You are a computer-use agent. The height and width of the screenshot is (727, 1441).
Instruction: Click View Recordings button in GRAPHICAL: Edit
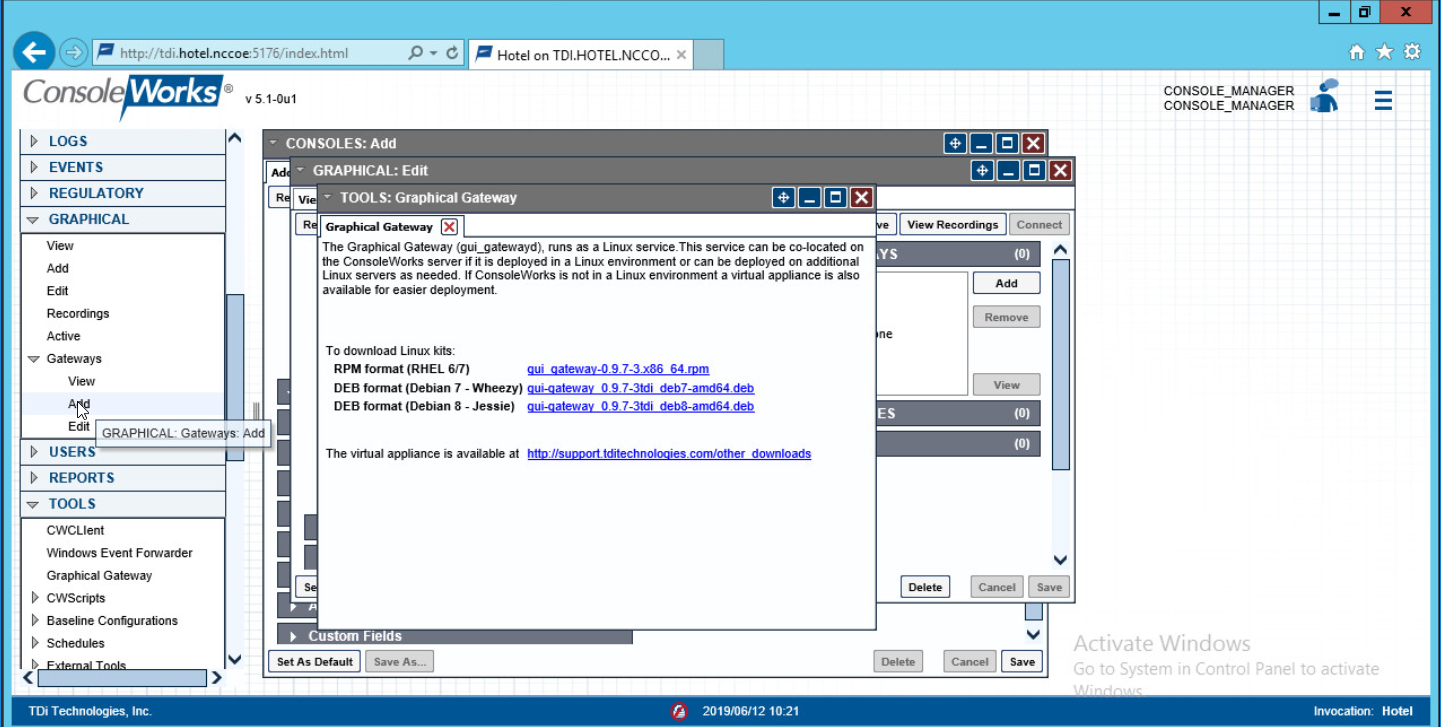coord(953,225)
